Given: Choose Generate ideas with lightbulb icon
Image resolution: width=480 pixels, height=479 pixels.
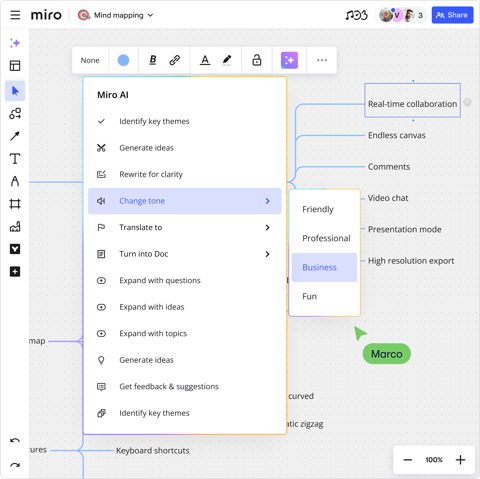Looking at the screenshot, I should (185, 360).
